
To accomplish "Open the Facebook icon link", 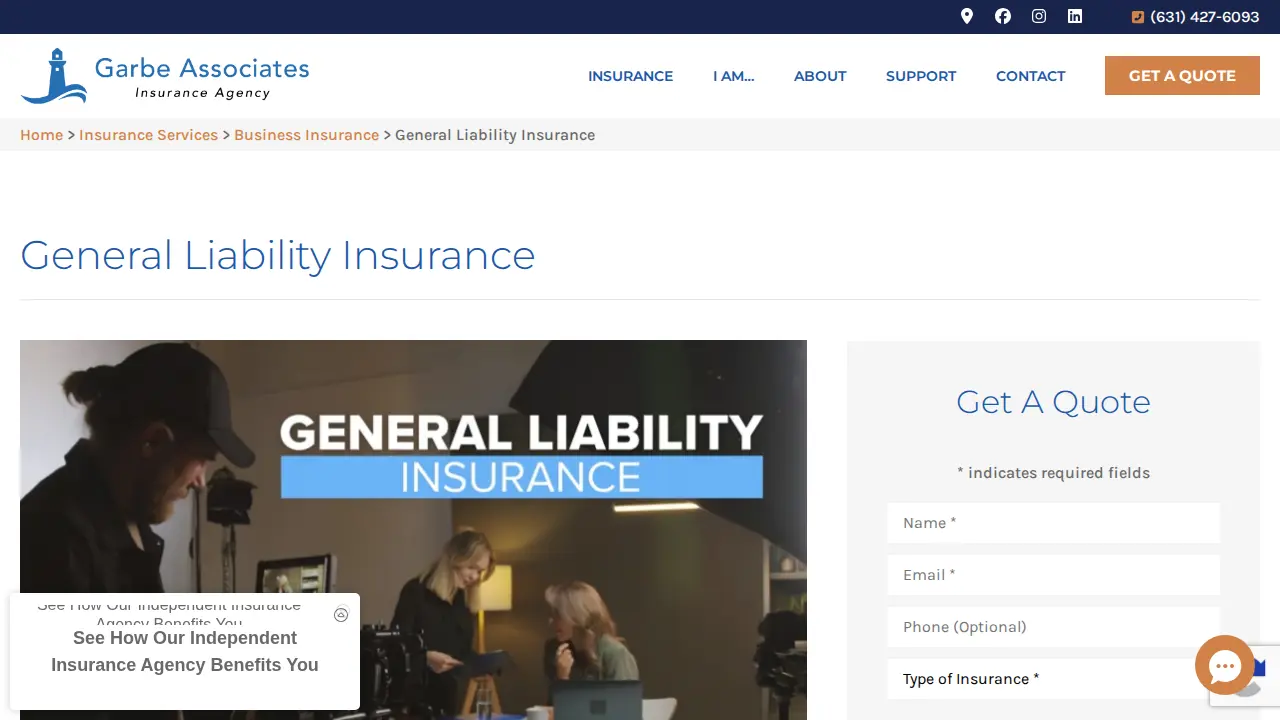I will point(1003,16).
